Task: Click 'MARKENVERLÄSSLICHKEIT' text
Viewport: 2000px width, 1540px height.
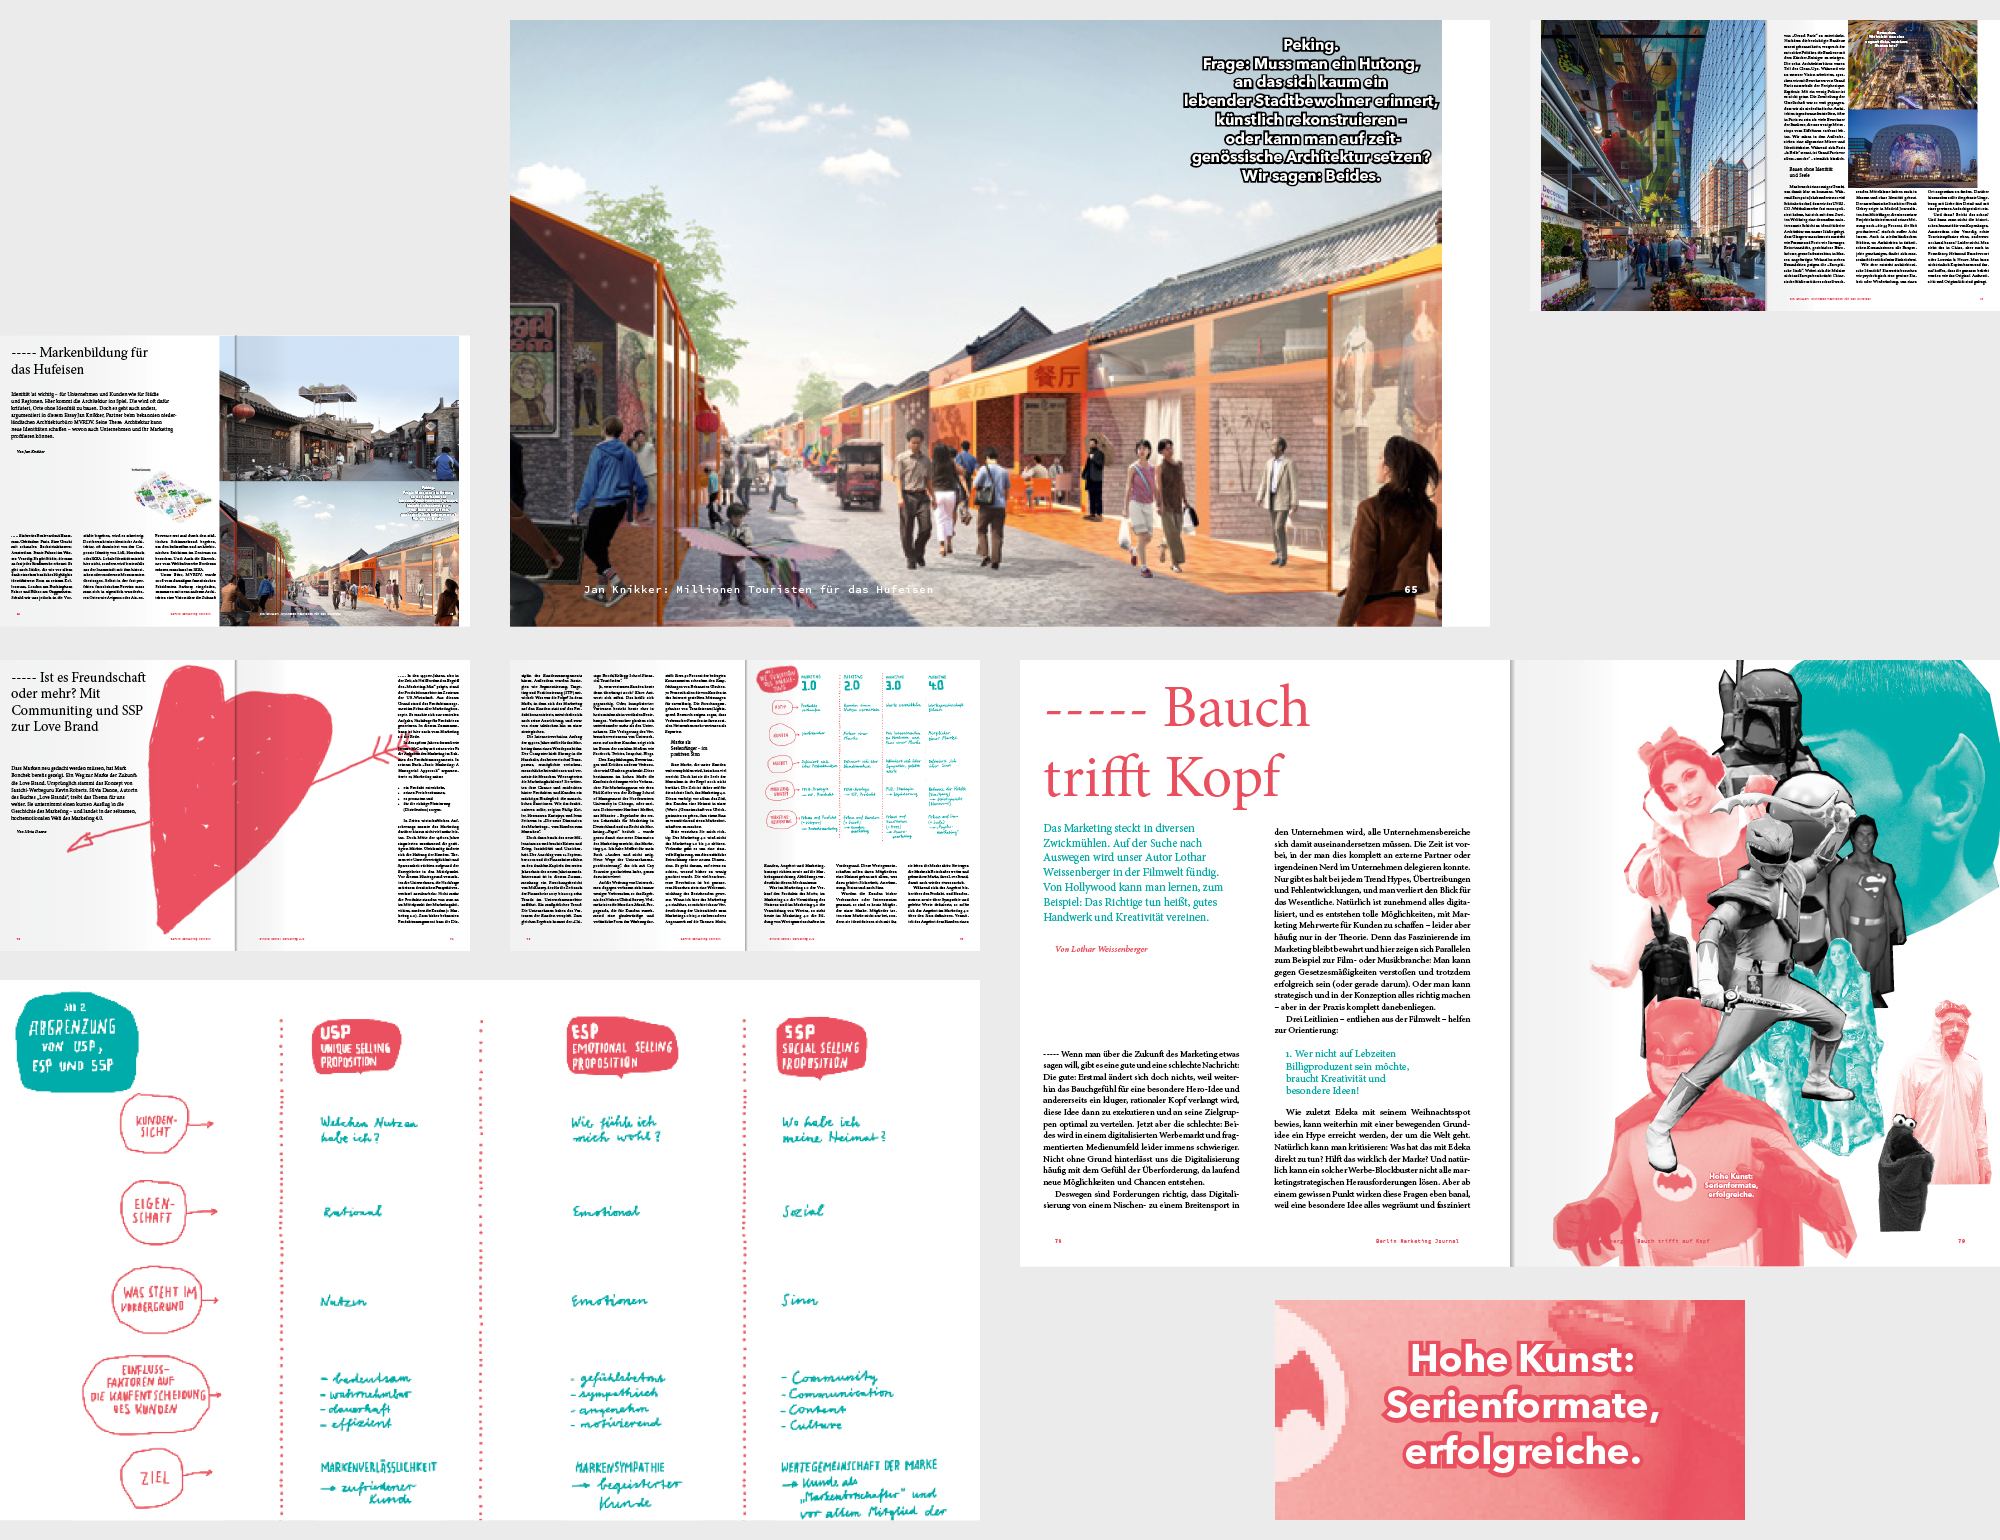Action: pos(379,1467)
